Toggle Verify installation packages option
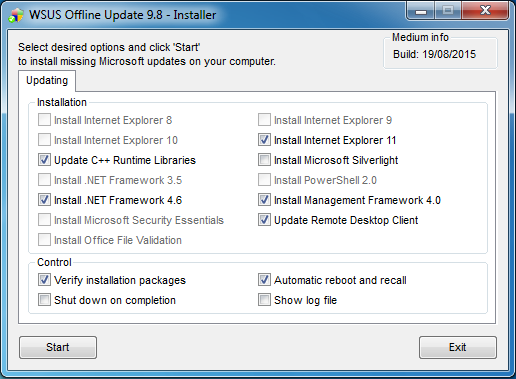This screenshot has height=379, width=516. 44,280
